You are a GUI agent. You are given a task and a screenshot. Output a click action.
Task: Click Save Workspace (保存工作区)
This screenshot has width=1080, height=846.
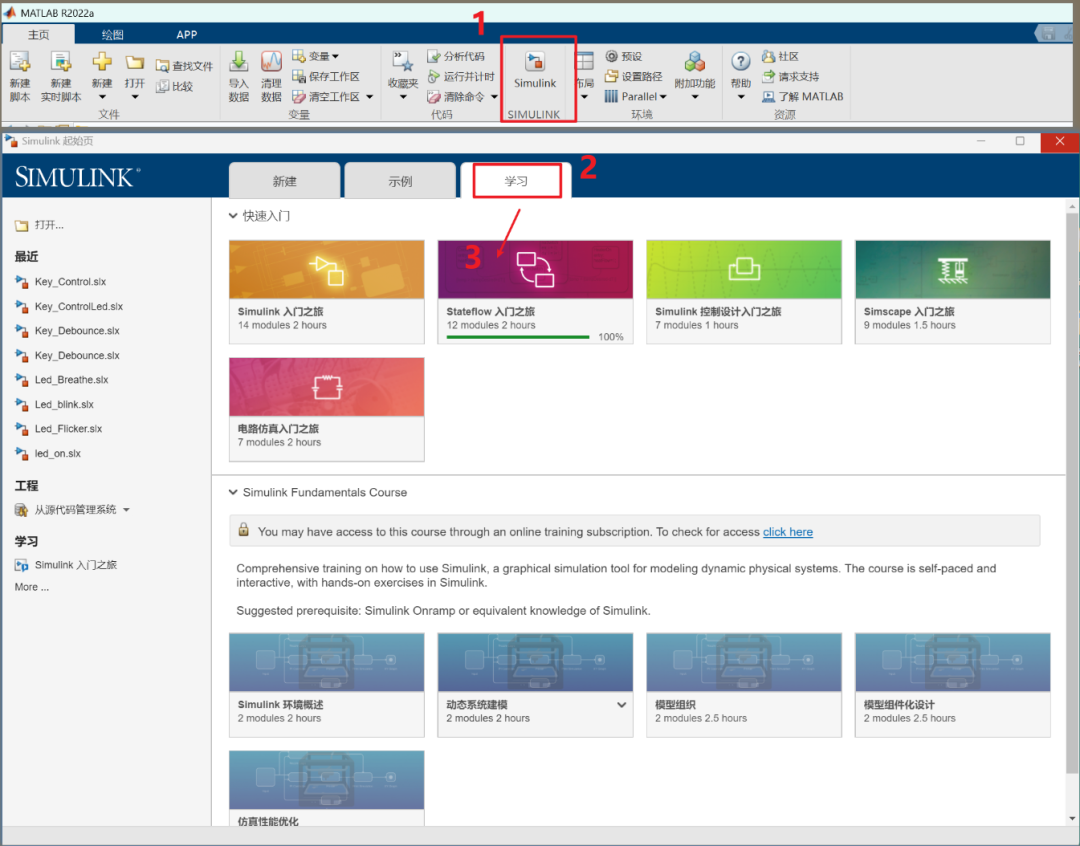[x=326, y=76]
